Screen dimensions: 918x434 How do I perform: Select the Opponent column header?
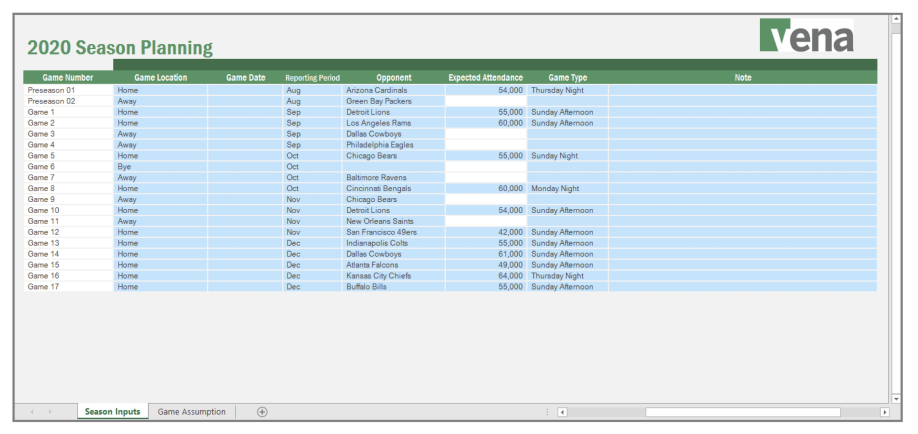393,77
